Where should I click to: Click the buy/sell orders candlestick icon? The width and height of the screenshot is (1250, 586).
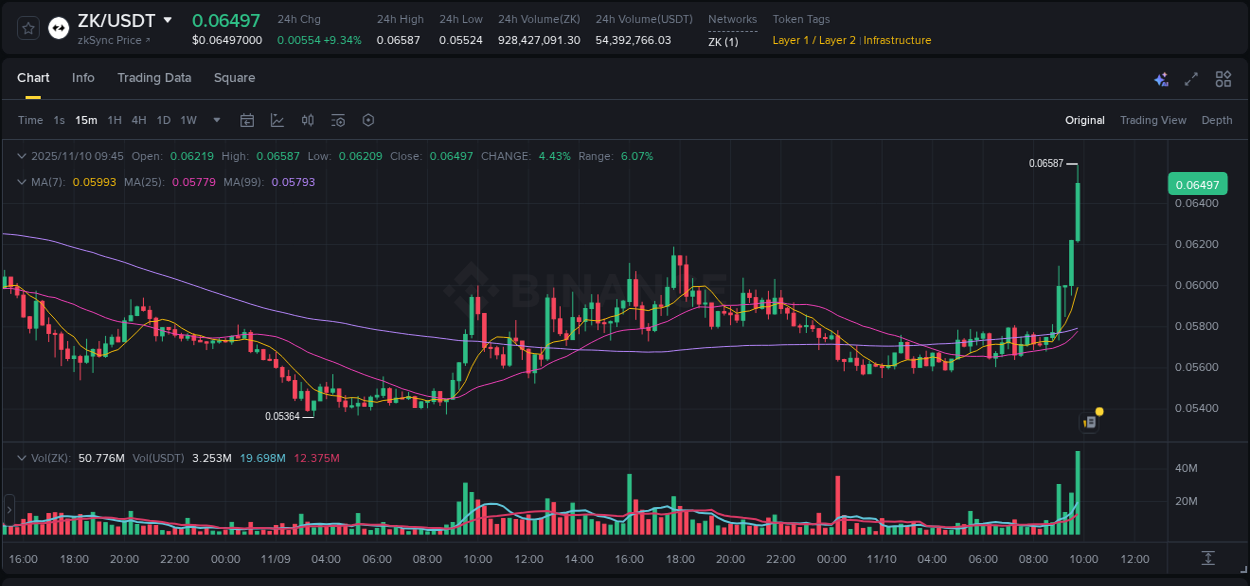coord(307,120)
